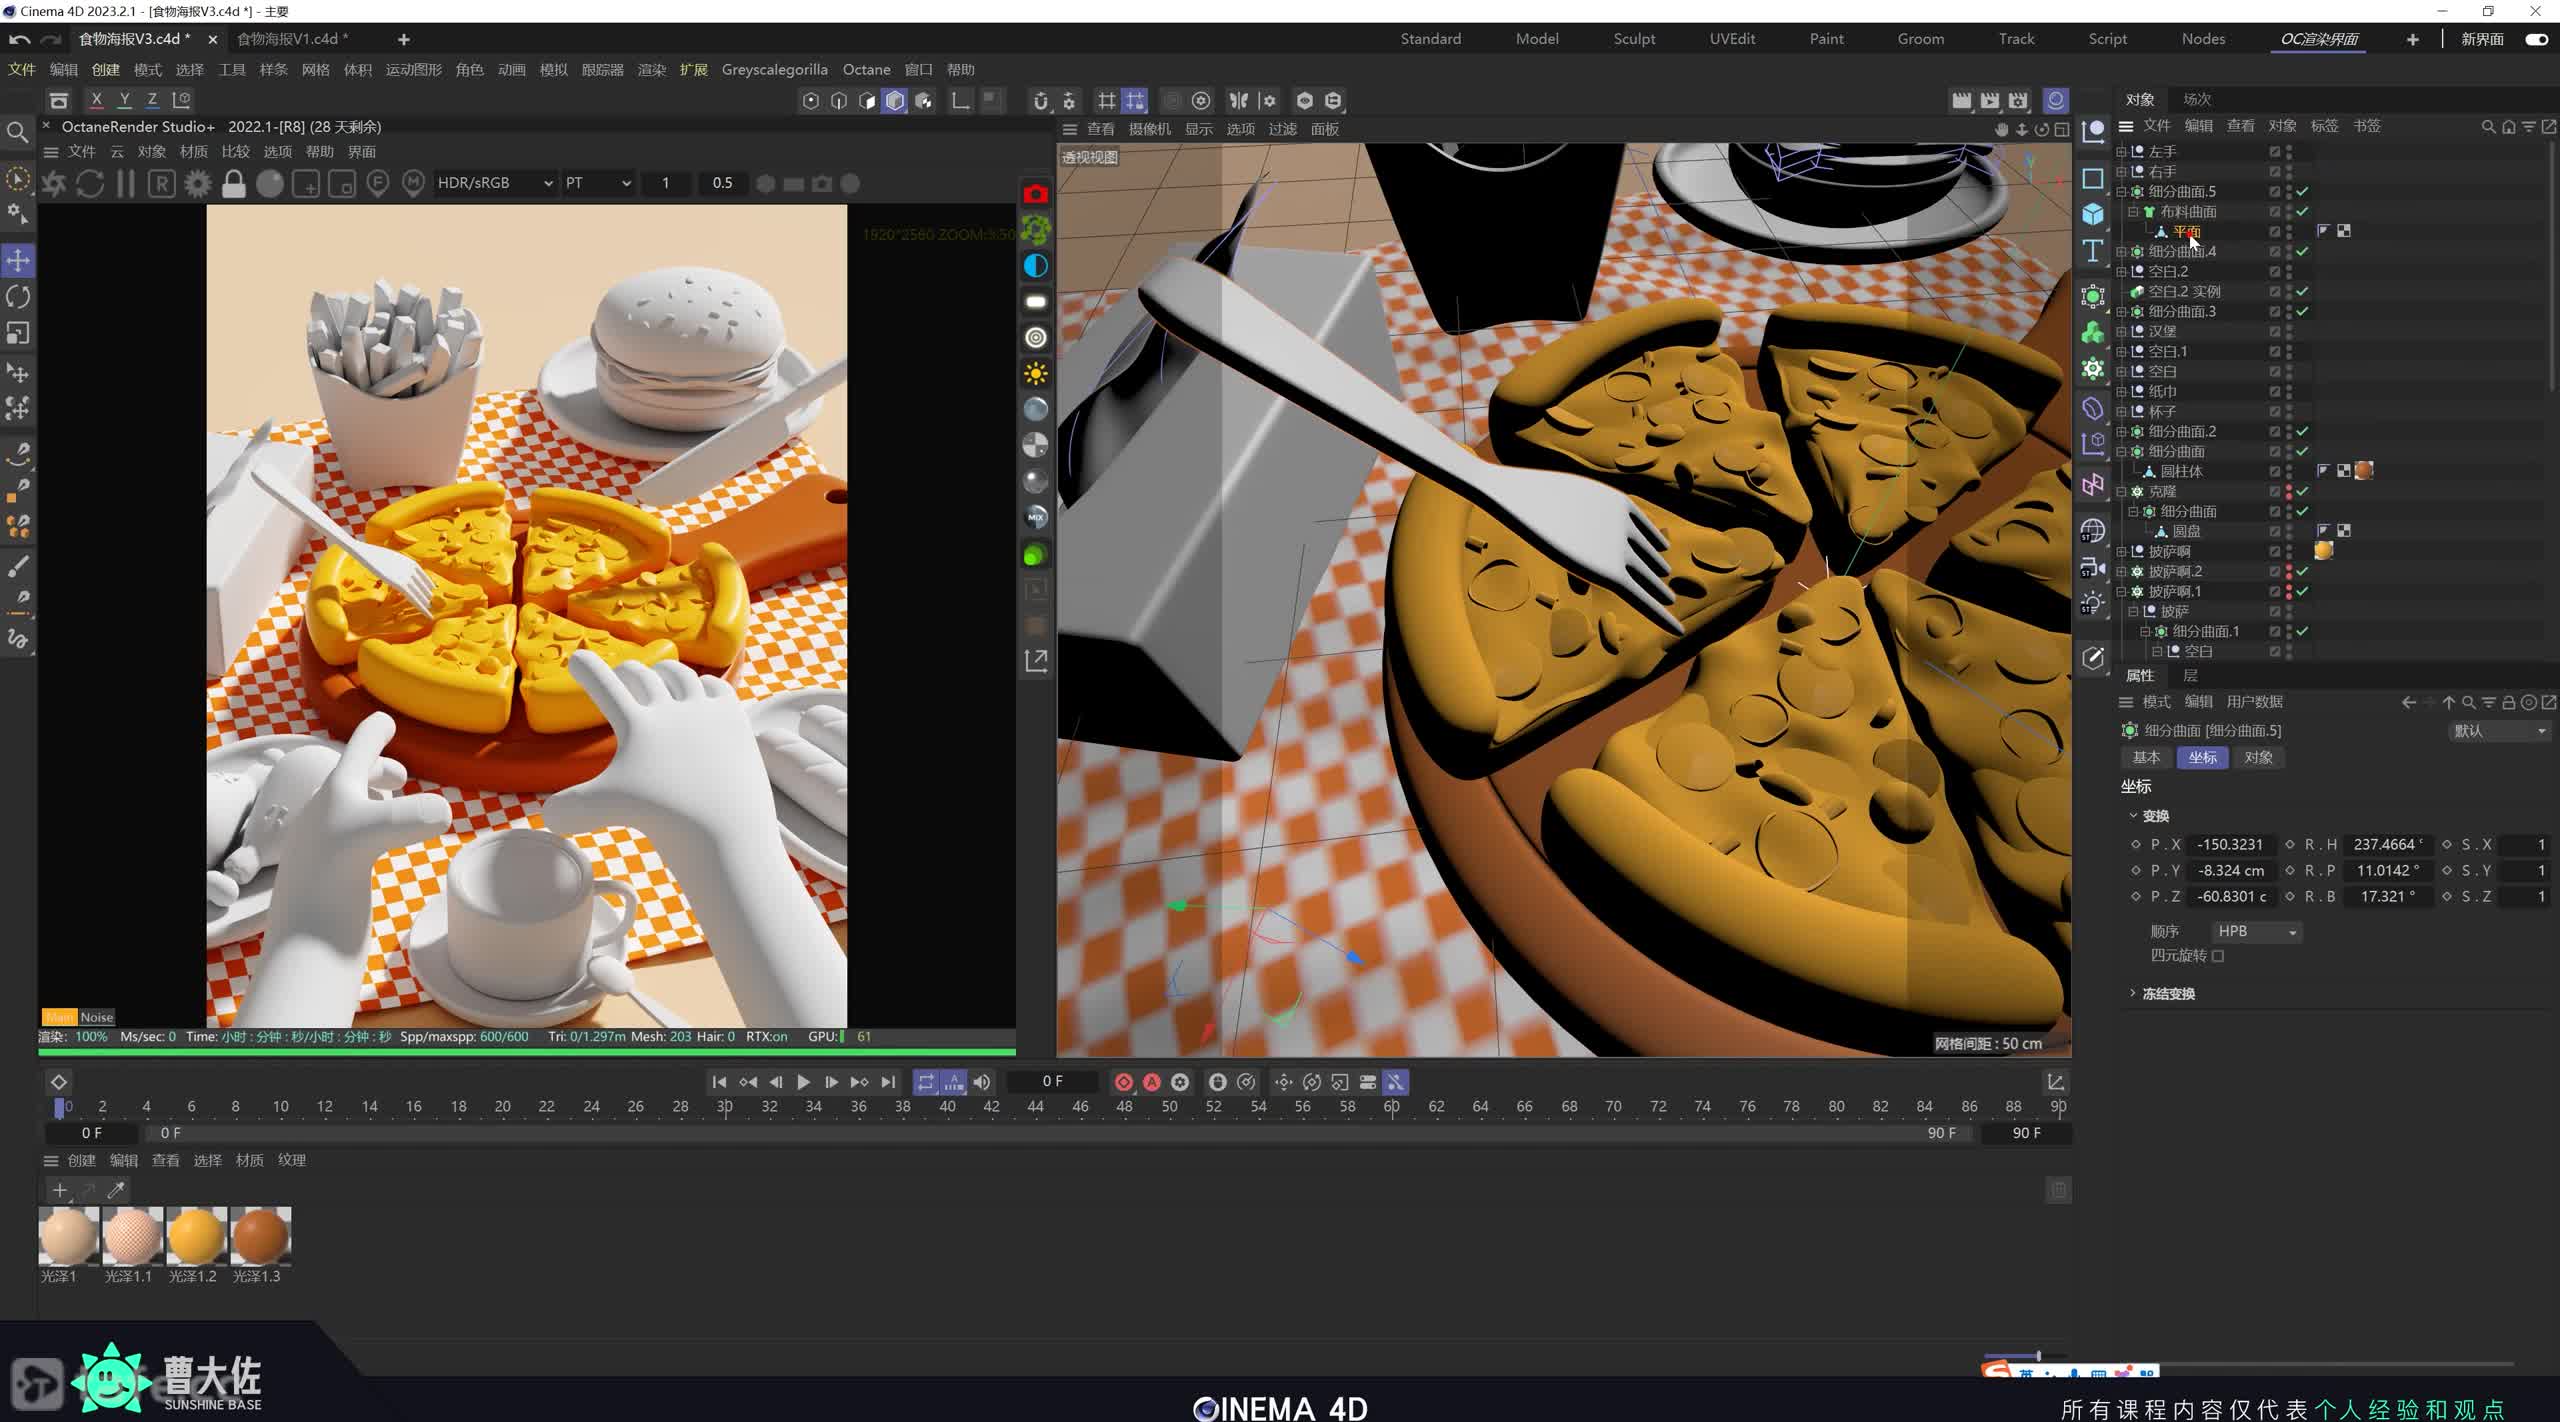The image size is (2560, 1422).
Task: Switch to the Sculpt layout tab
Action: tap(1634, 39)
